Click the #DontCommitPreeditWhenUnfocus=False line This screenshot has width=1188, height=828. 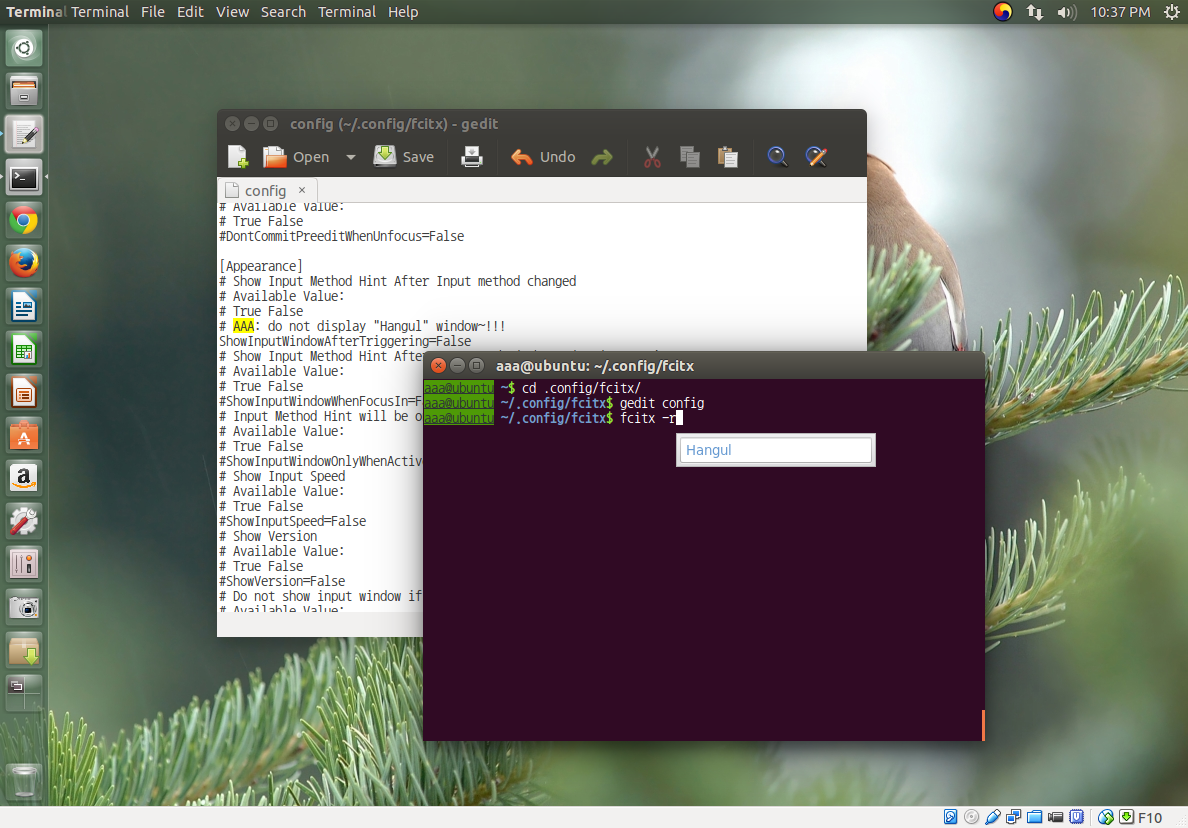click(x=342, y=236)
